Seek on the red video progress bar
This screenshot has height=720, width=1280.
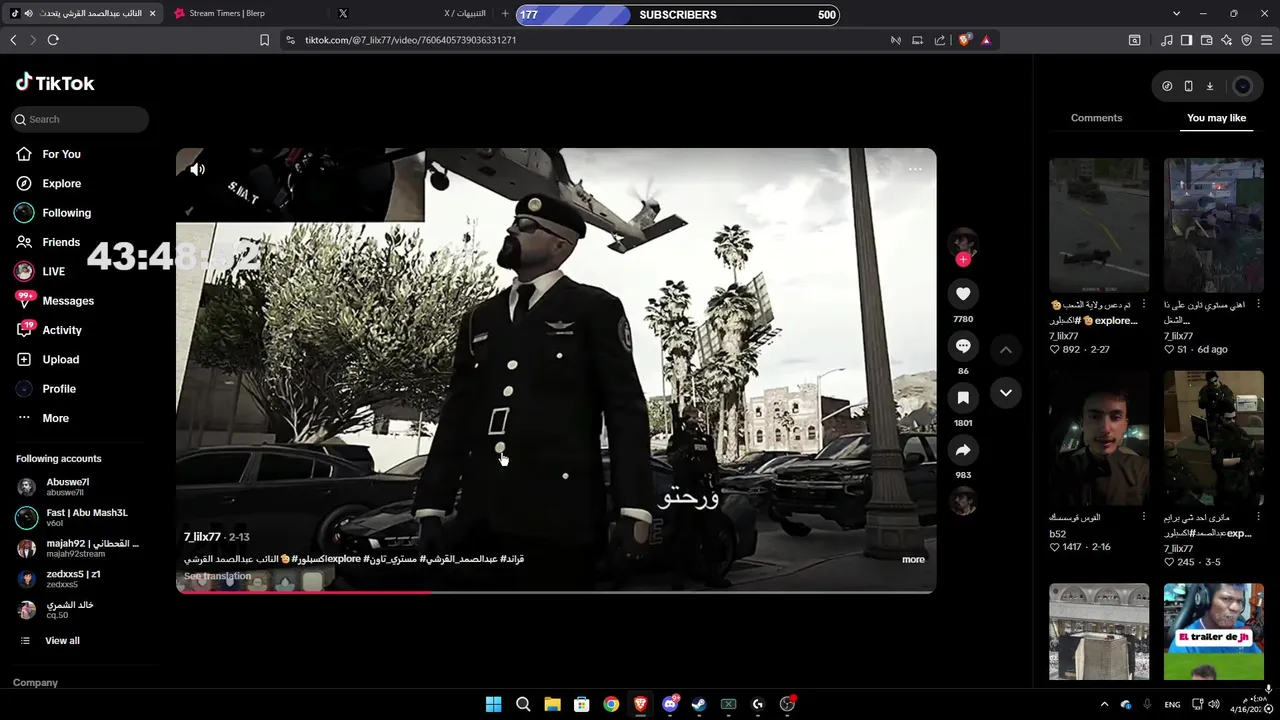(556, 592)
